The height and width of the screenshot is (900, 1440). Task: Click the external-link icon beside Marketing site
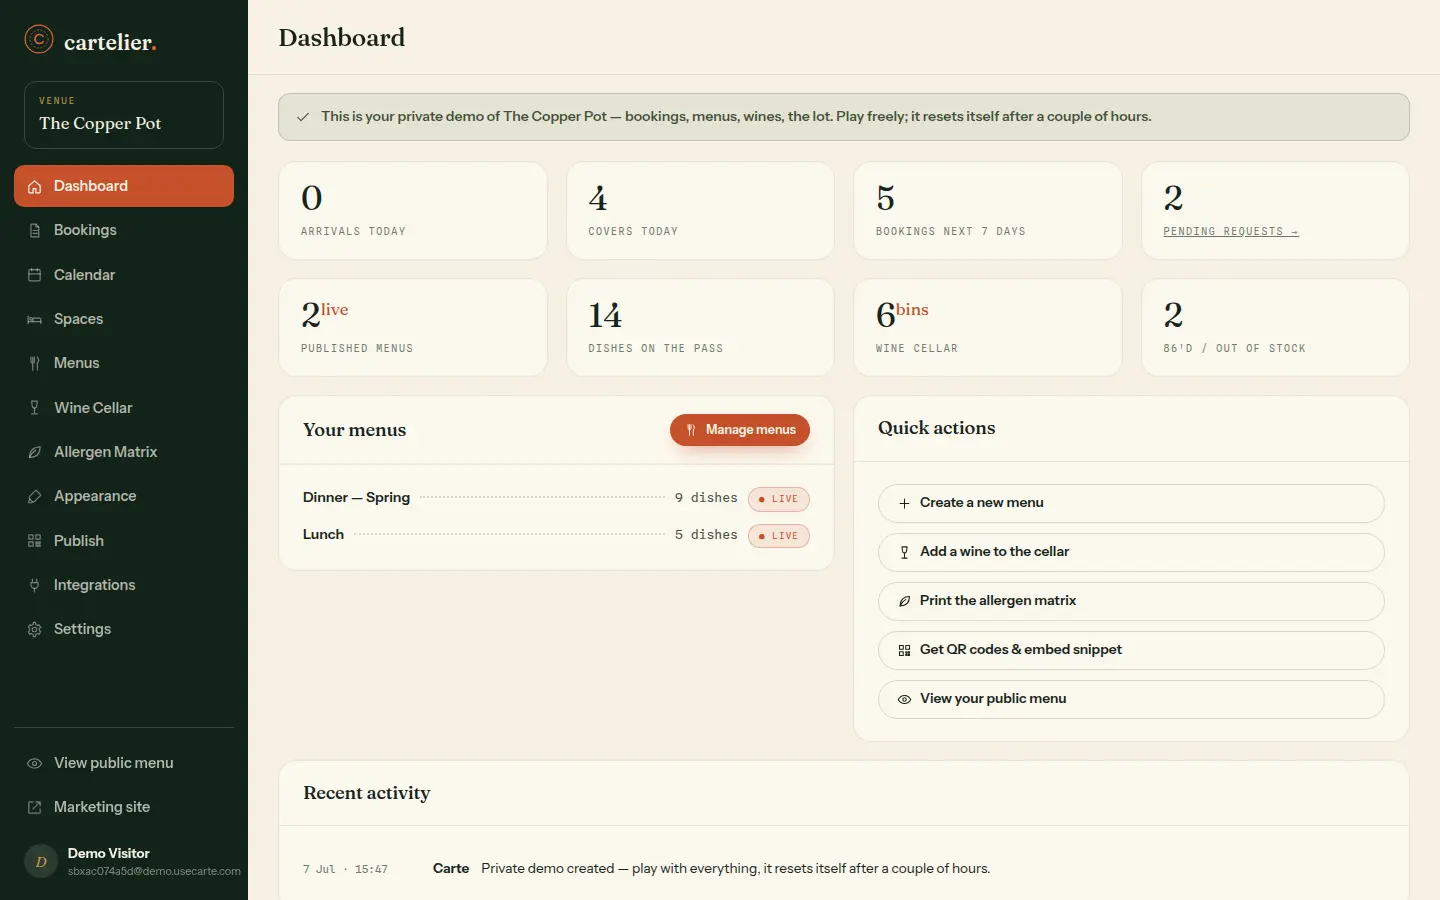(x=35, y=808)
